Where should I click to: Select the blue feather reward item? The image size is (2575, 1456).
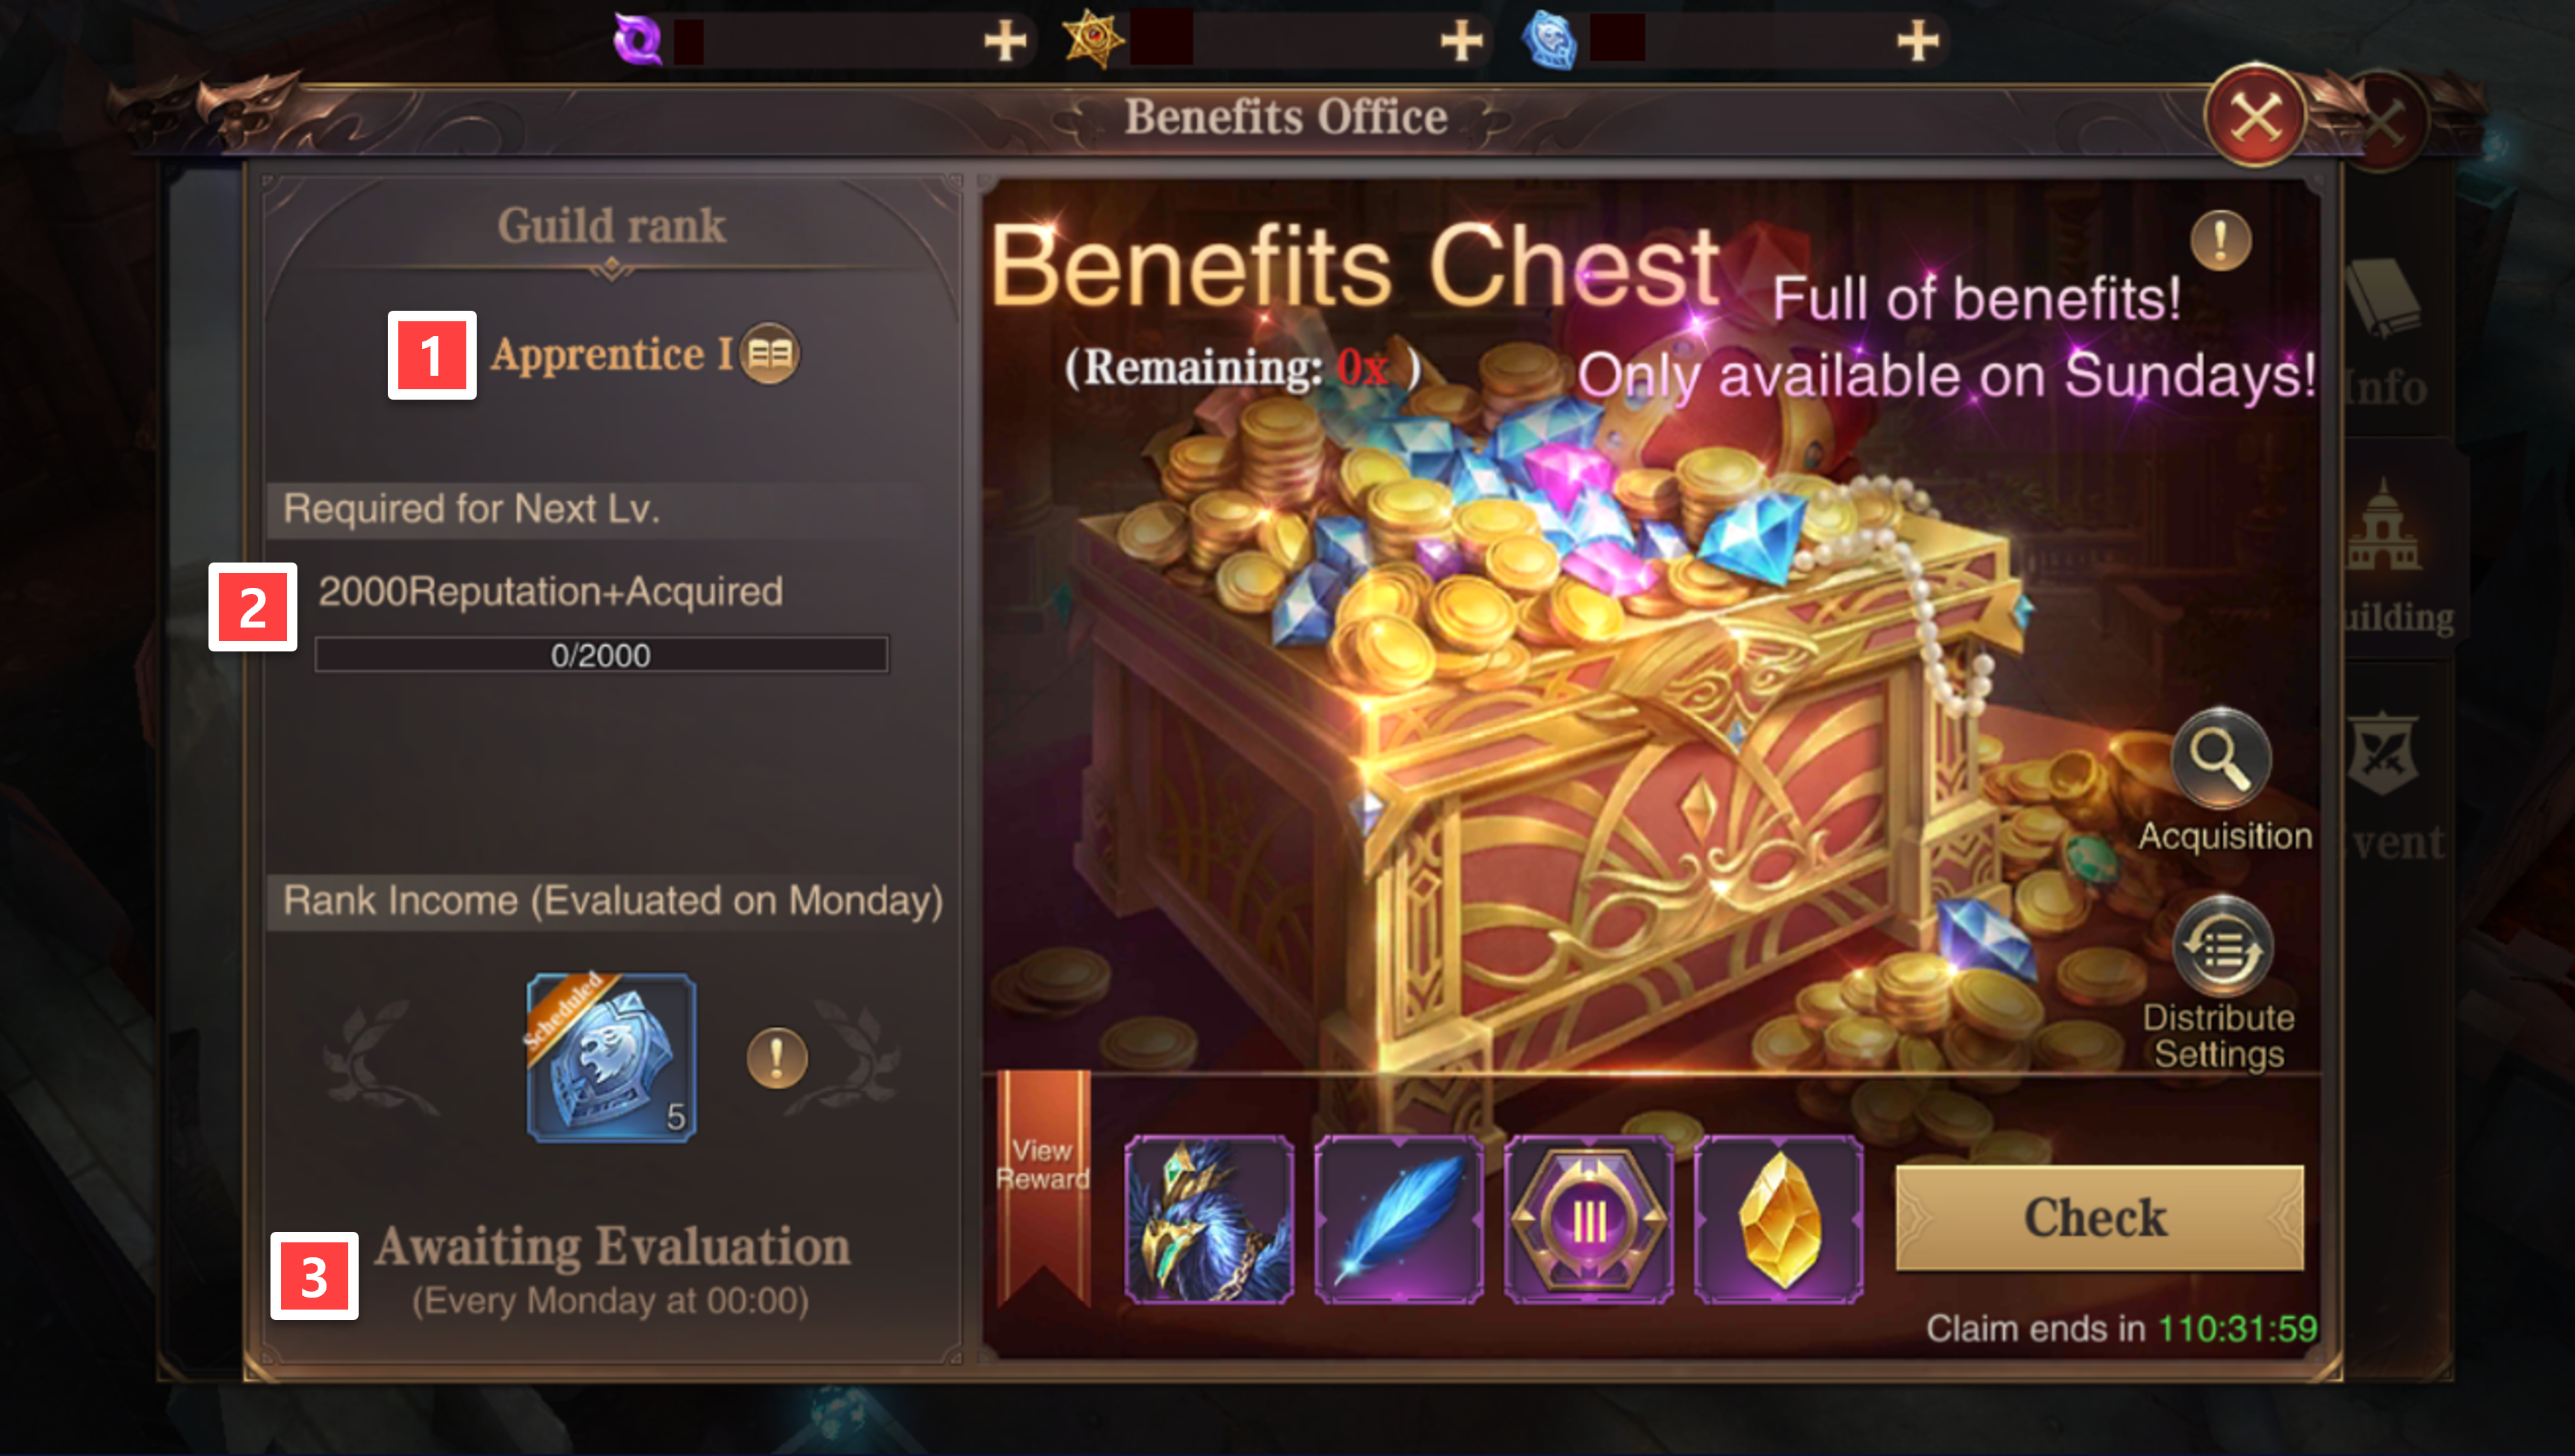[x=1398, y=1219]
